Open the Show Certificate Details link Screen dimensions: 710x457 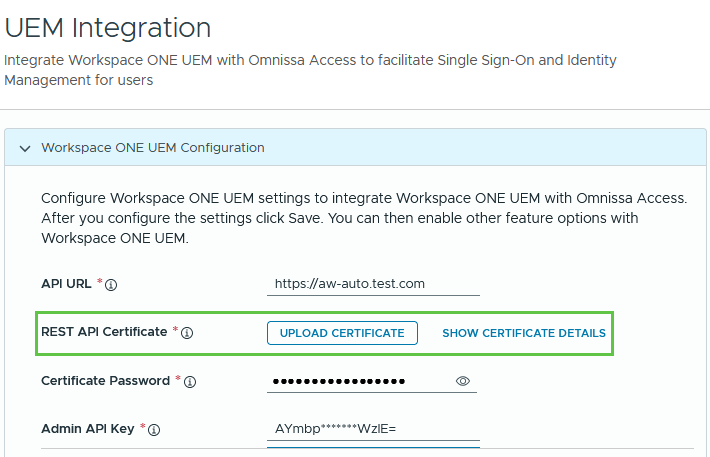[x=524, y=333]
